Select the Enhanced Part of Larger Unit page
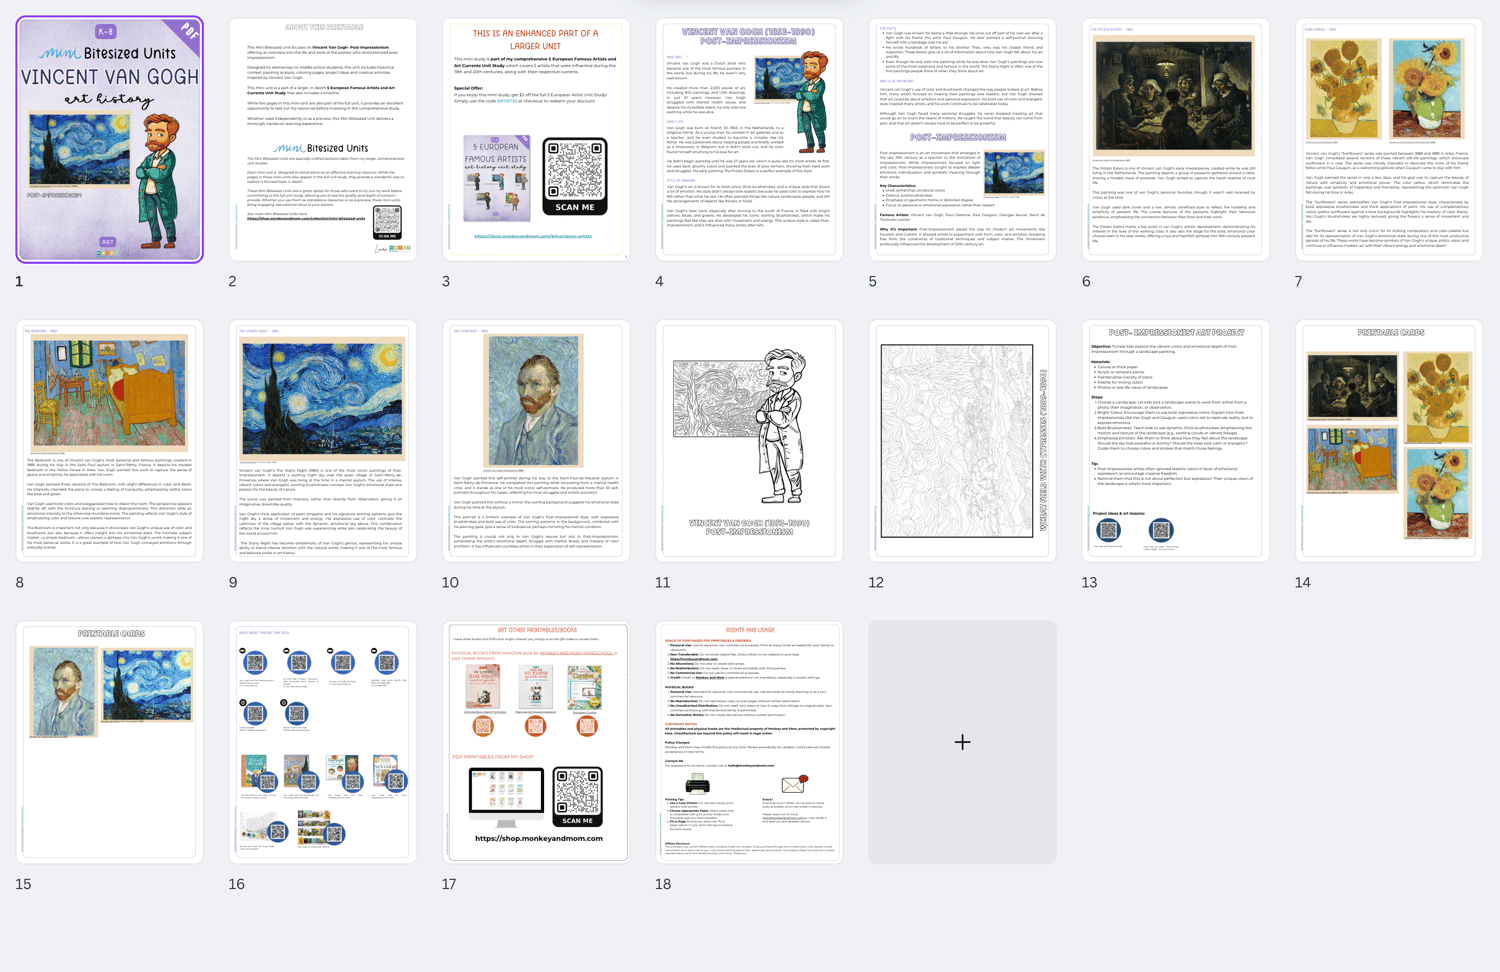The height and width of the screenshot is (972, 1500). tap(536, 140)
